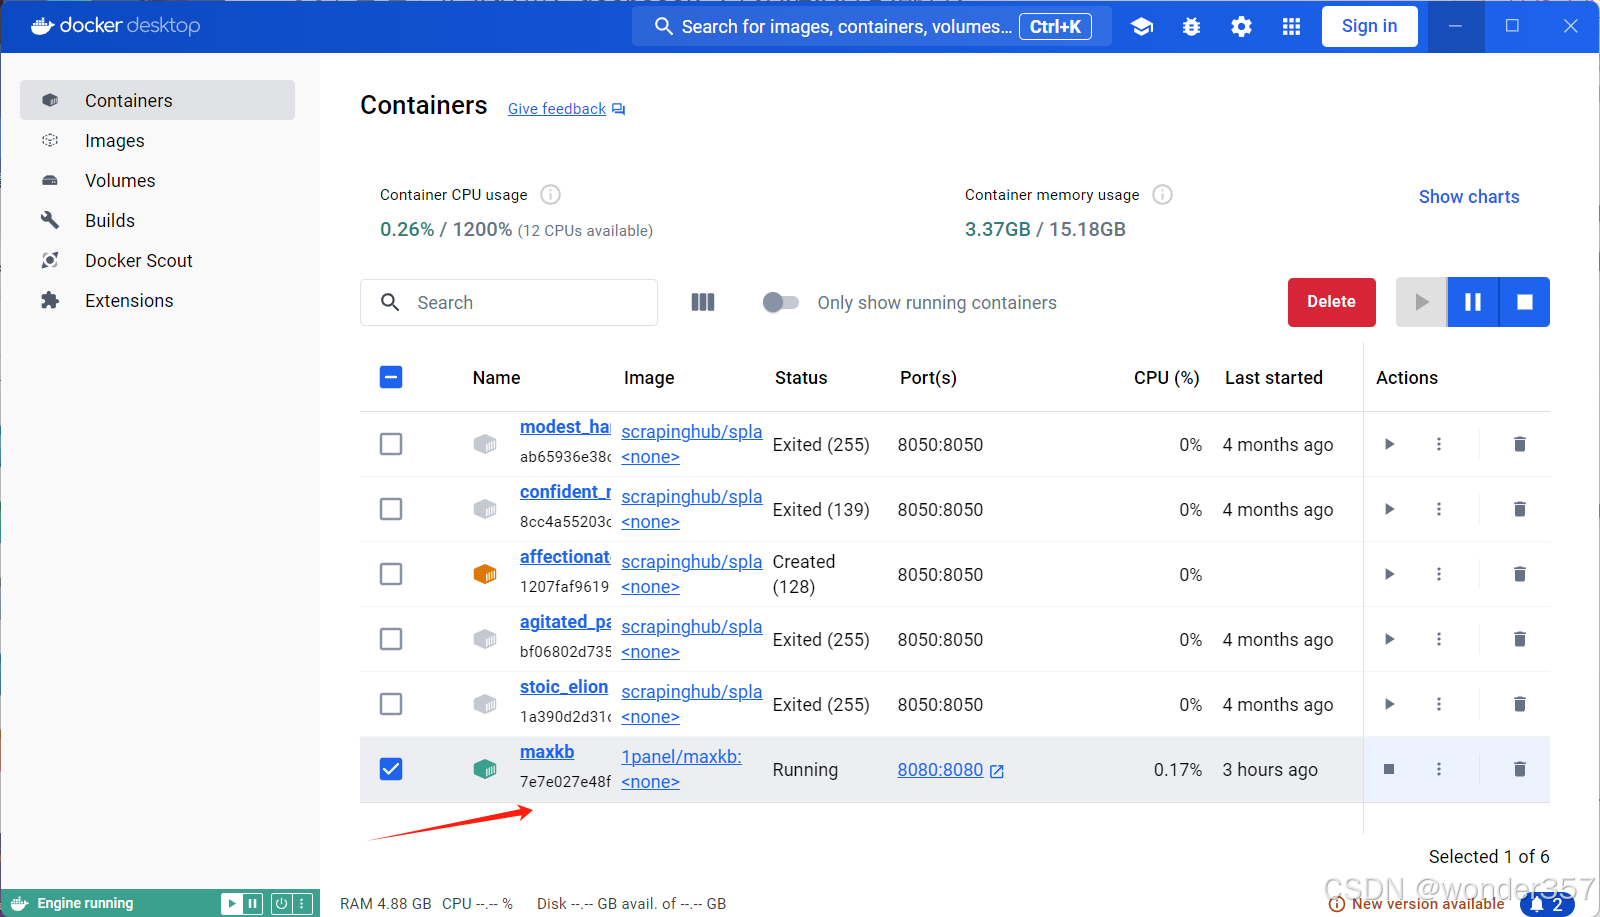
Task: Click the global search bar in header
Action: click(x=871, y=27)
